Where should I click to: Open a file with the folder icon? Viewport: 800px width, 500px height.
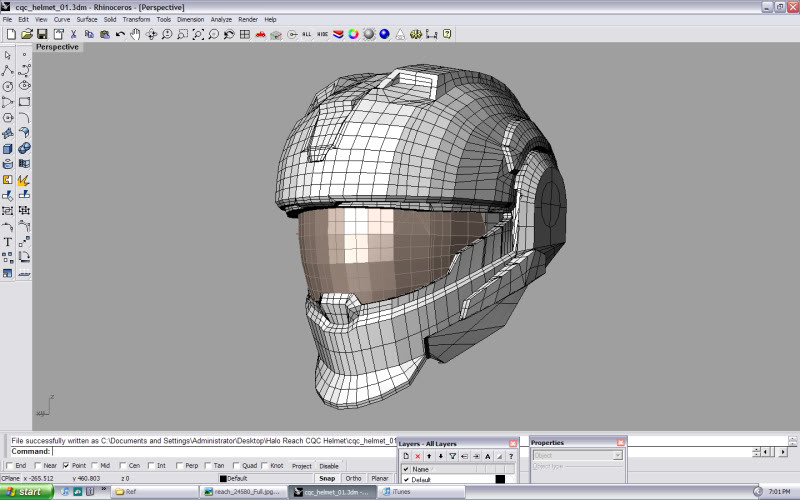(x=27, y=34)
